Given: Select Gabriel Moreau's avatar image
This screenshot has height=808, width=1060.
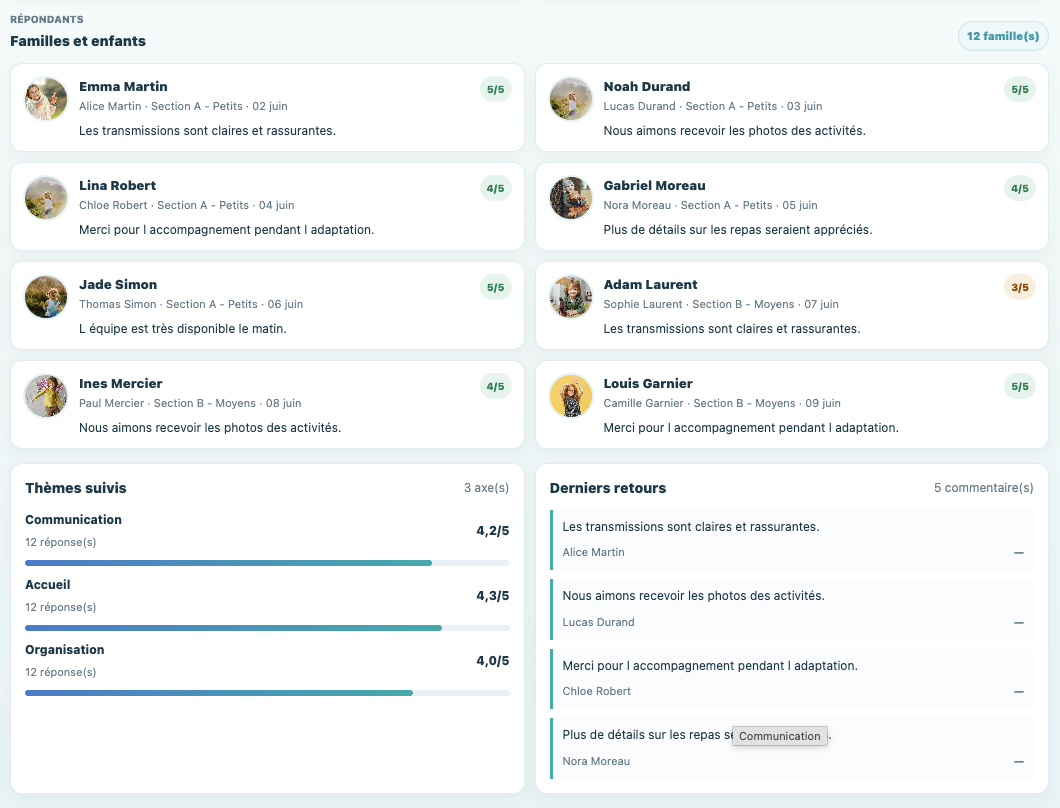Looking at the screenshot, I should [571, 198].
